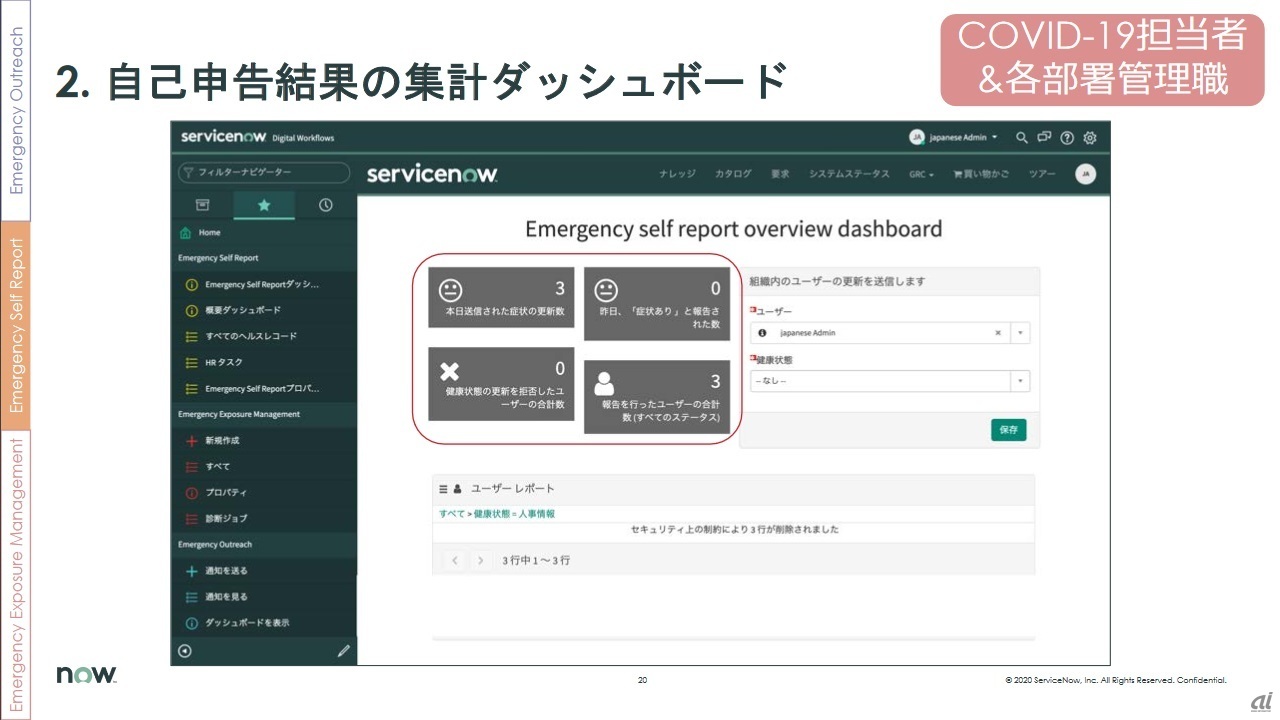Click the Home house icon in navigator
This screenshot has width=1280, height=720.
pos(185,232)
